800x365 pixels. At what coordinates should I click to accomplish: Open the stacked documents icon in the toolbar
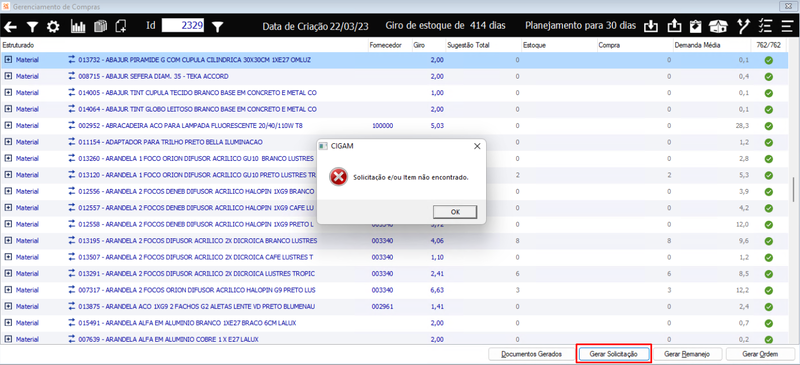tap(100, 27)
